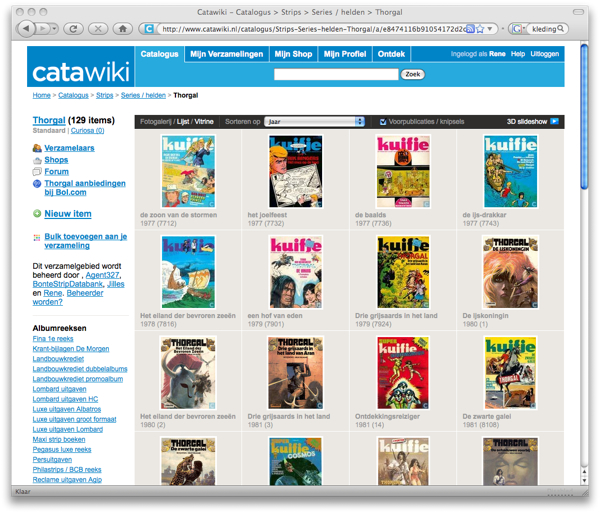The height and width of the screenshot is (513, 600).
Task: Go to browser home page icon
Action: coord(122,29)
